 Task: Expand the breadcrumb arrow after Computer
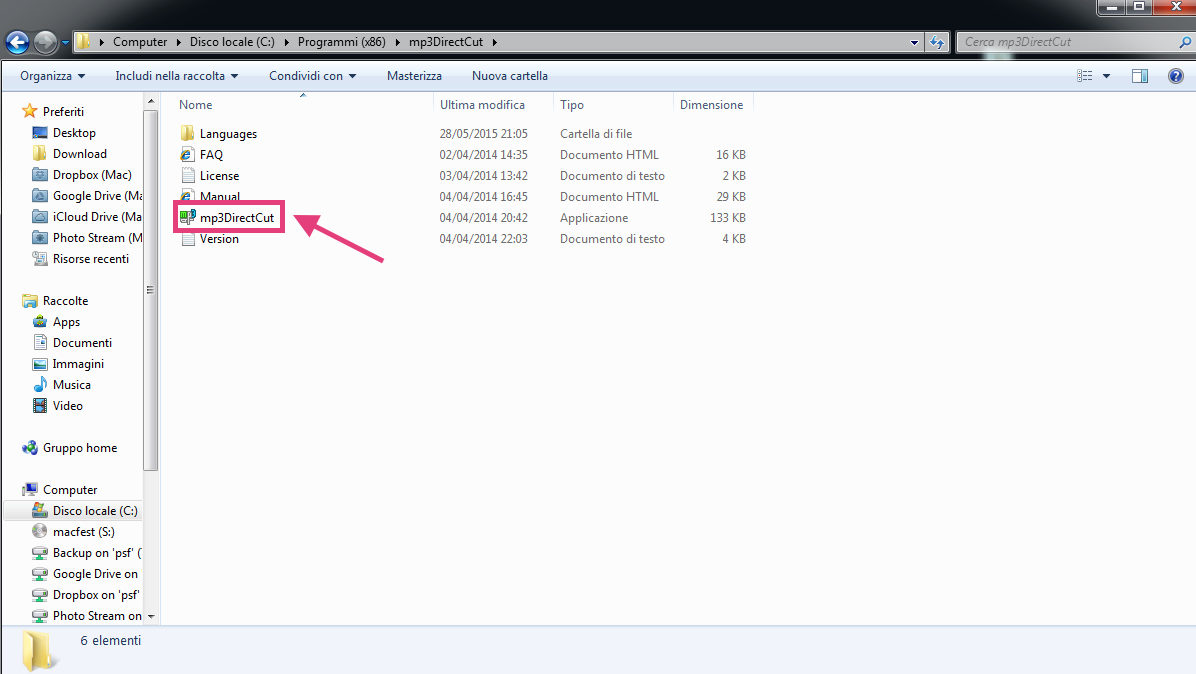pyautogui.click(x=179, y=43)
